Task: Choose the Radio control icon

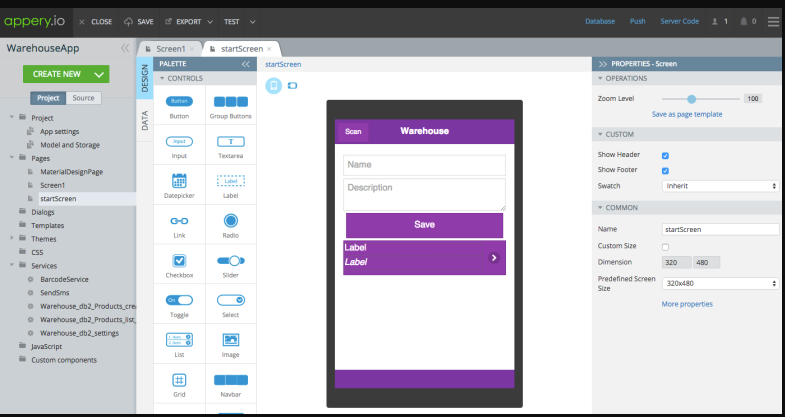Action: [231, 220]
